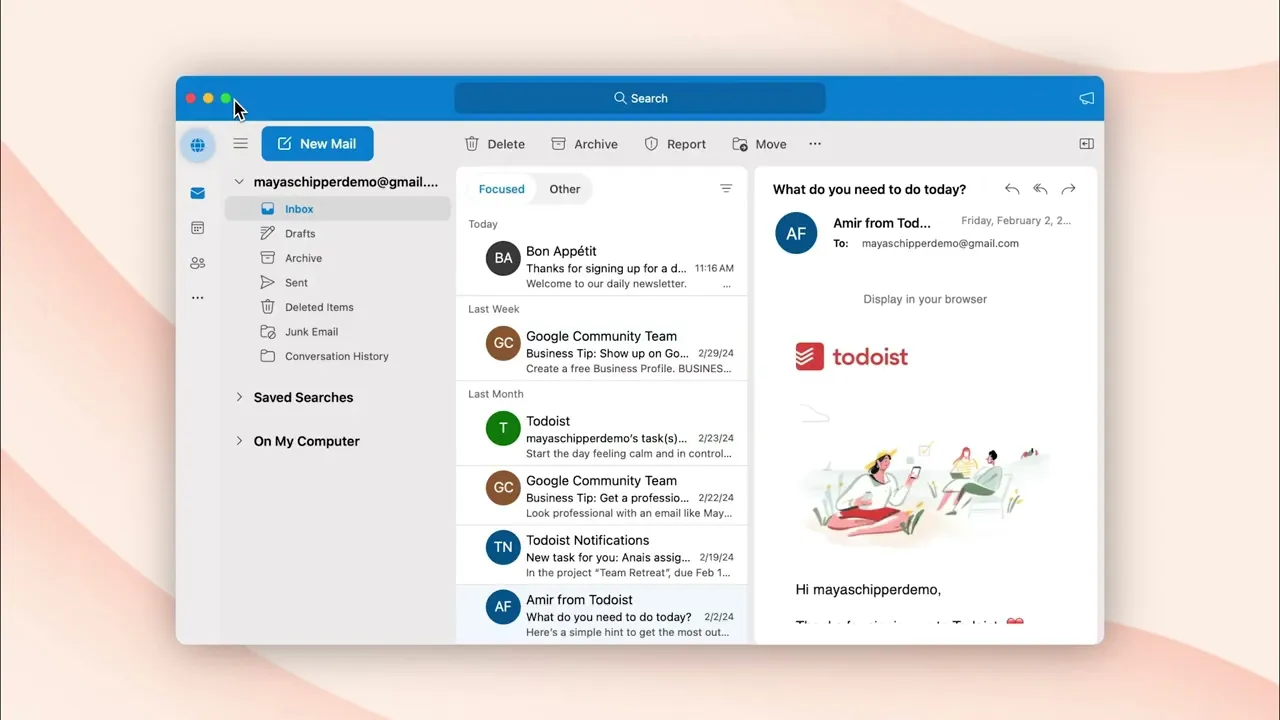The width and height of the screenshot is (1280, 720).
Task: Switch to the Focused tab
Action: coord(501,189)
